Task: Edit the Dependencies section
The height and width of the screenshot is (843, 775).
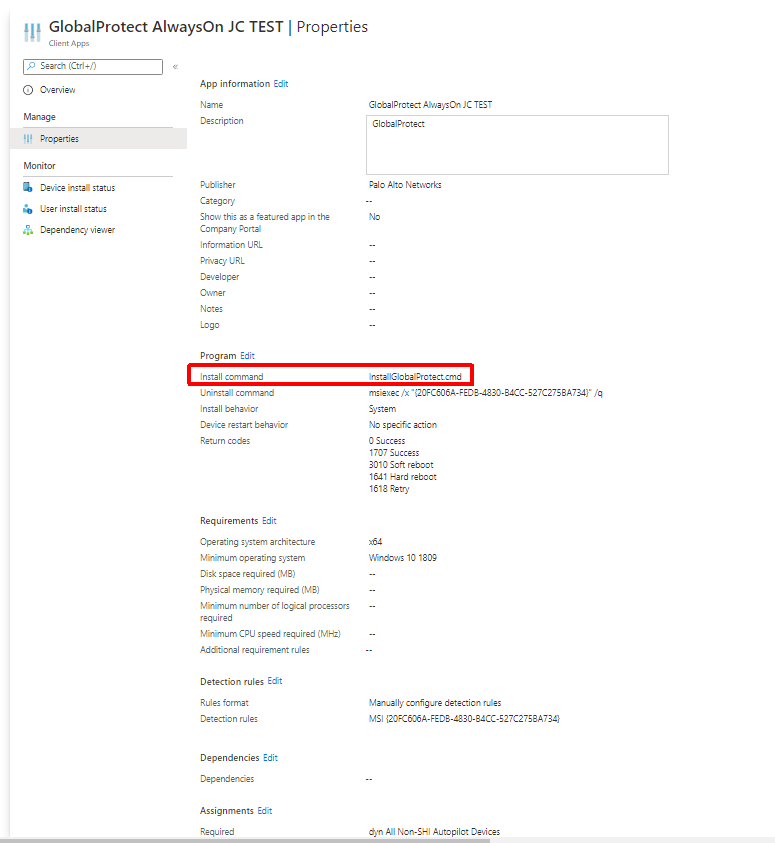Action: pyautogui.click(x=270, y=758)
